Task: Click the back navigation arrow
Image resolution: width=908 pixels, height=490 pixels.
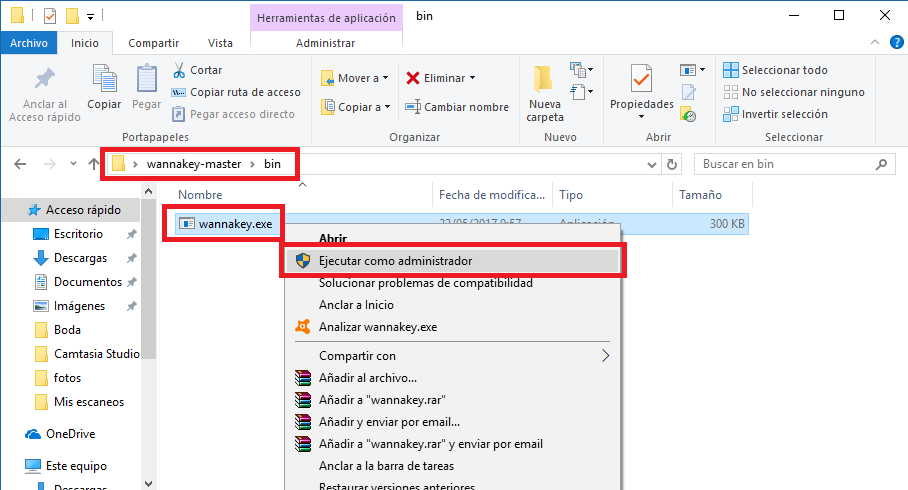Action: click(x=20, y=164)
